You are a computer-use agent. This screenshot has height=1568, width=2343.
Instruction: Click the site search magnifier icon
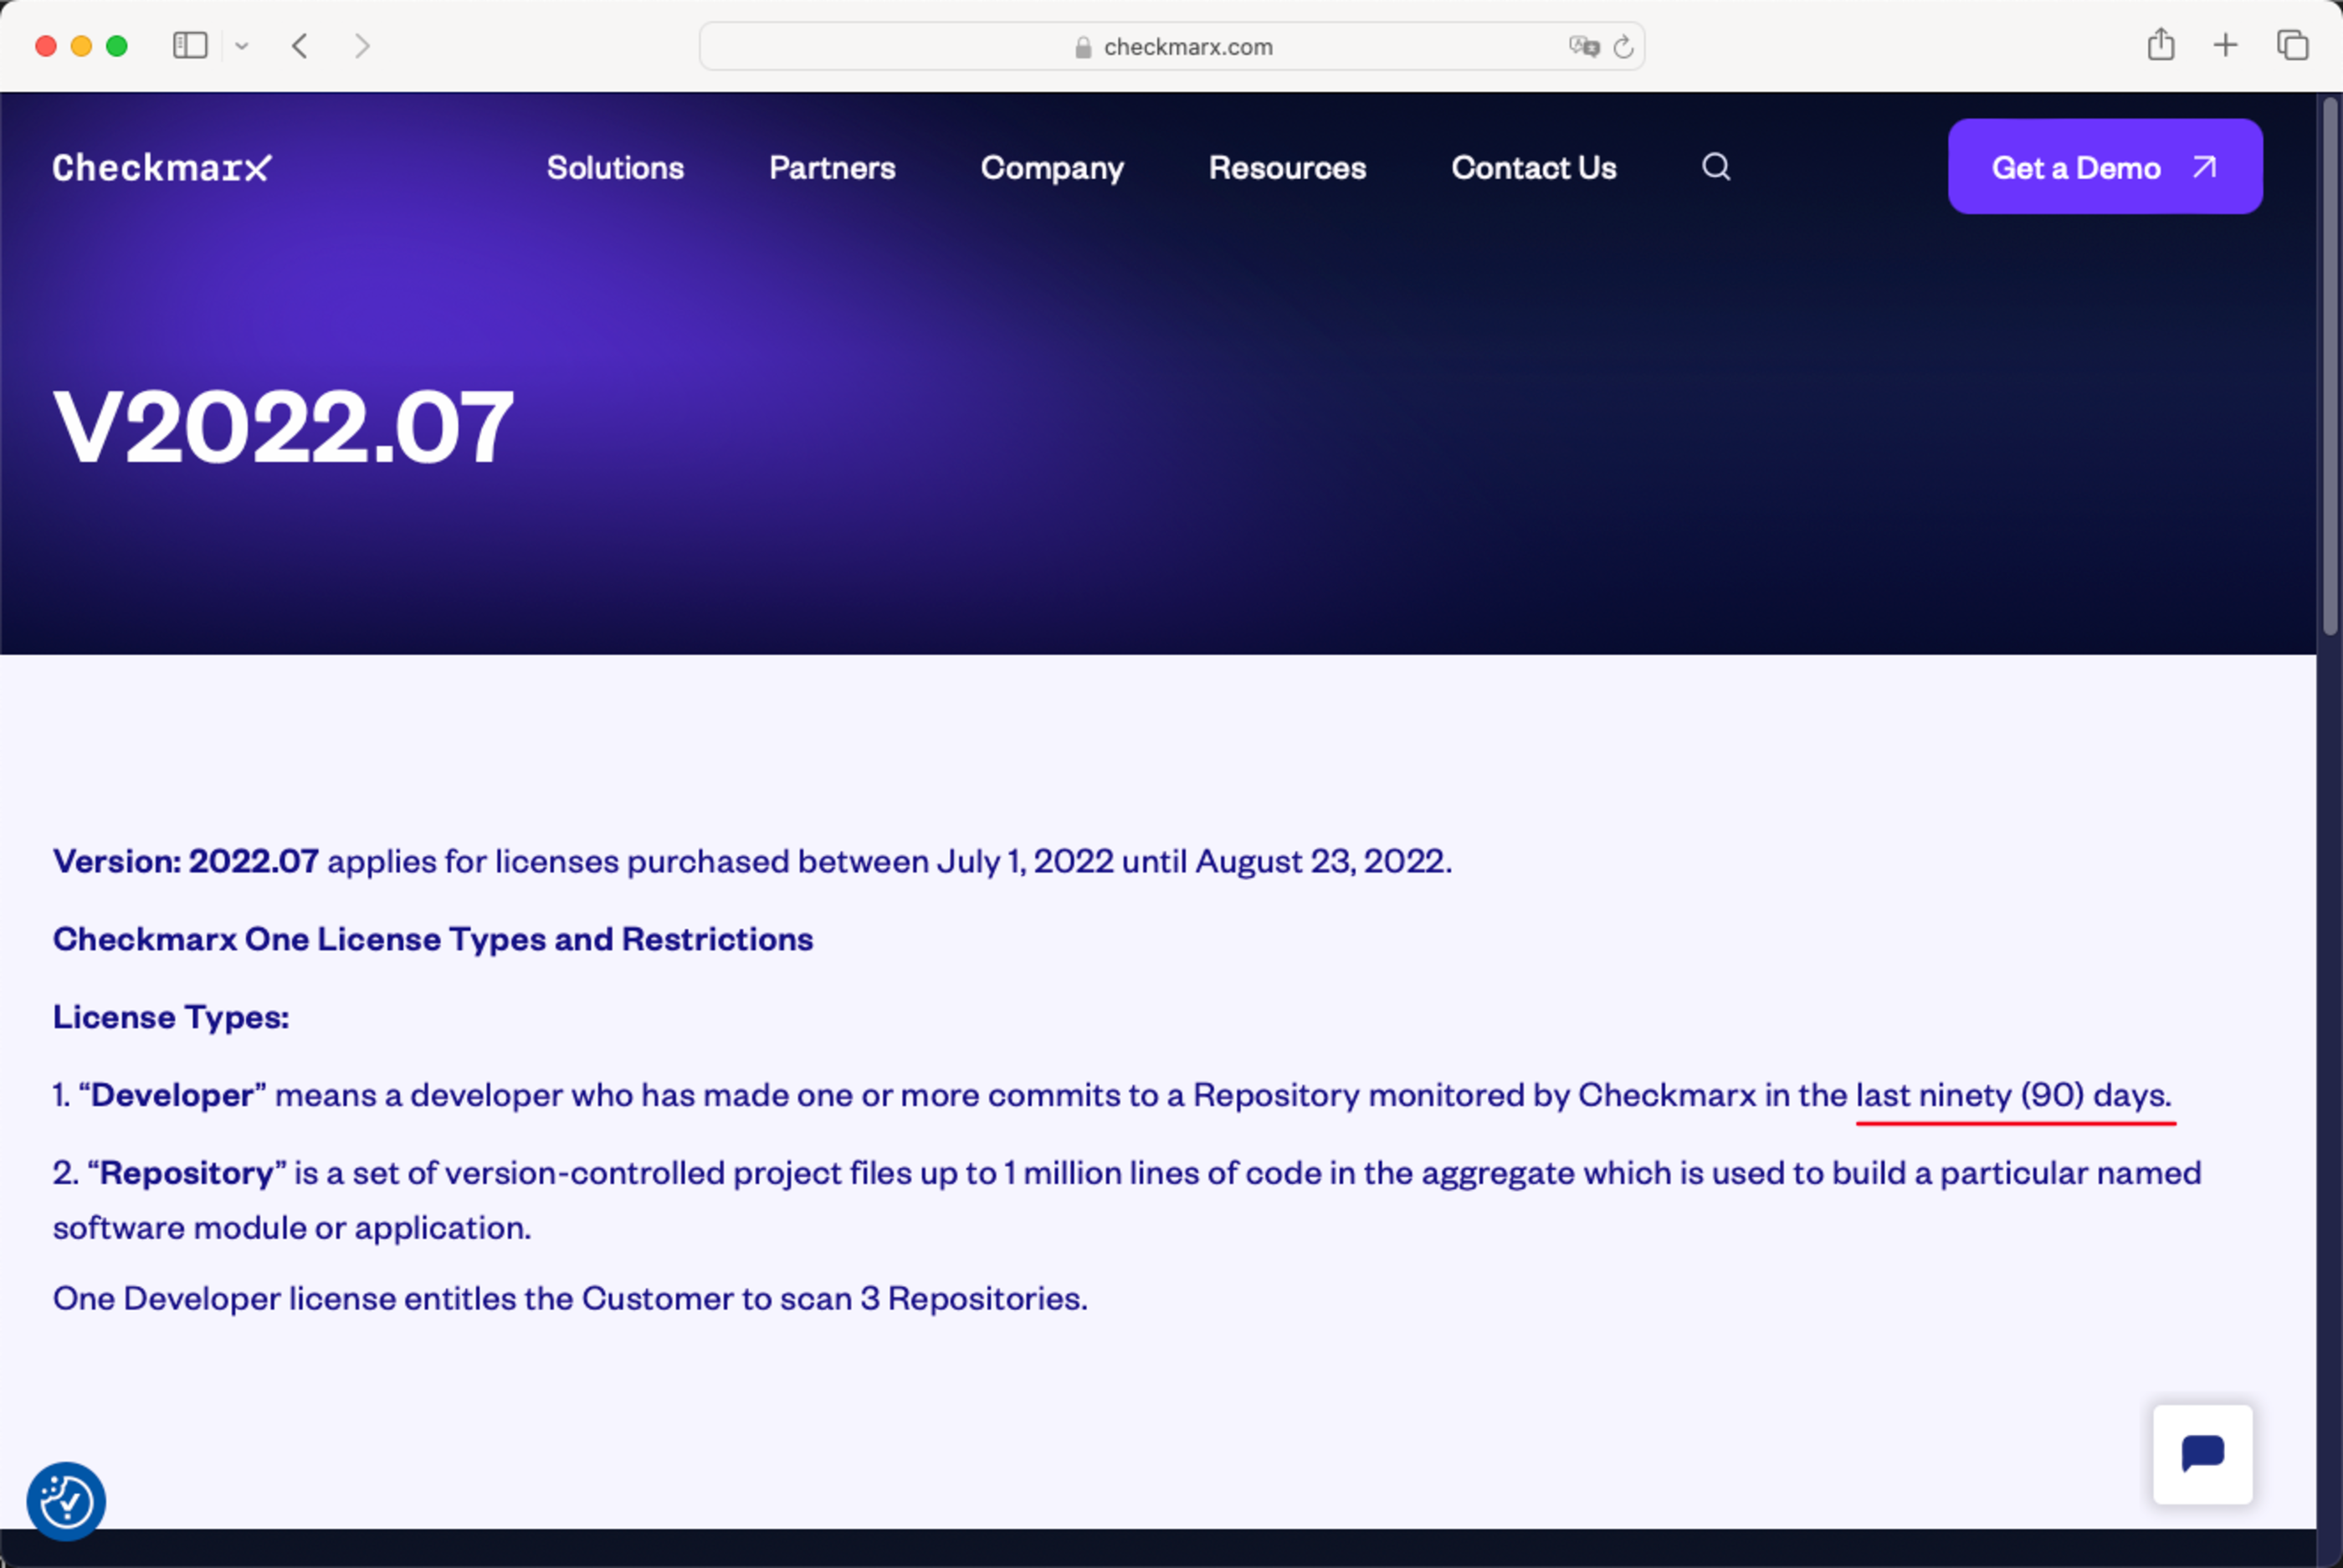pos(1716,166)
